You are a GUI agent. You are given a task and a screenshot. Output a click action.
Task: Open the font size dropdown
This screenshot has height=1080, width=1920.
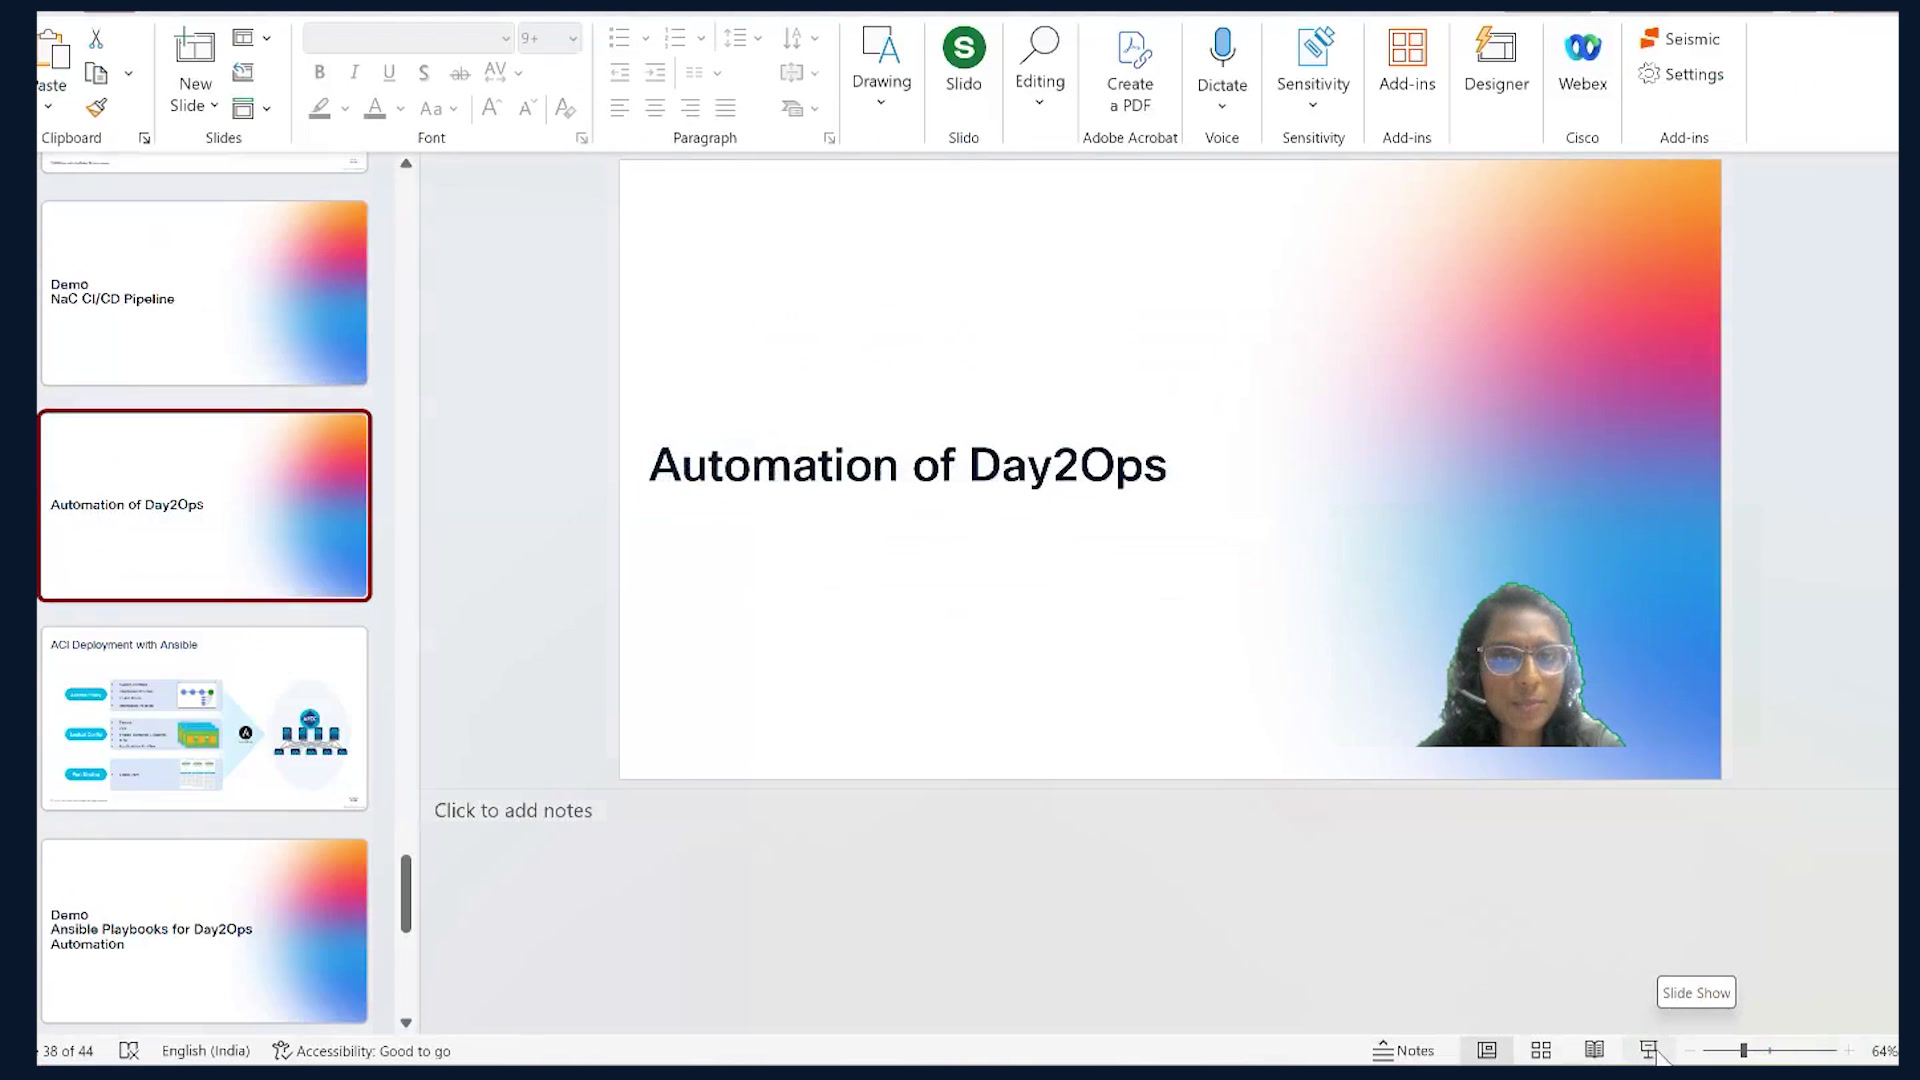(x=573, y=39)
